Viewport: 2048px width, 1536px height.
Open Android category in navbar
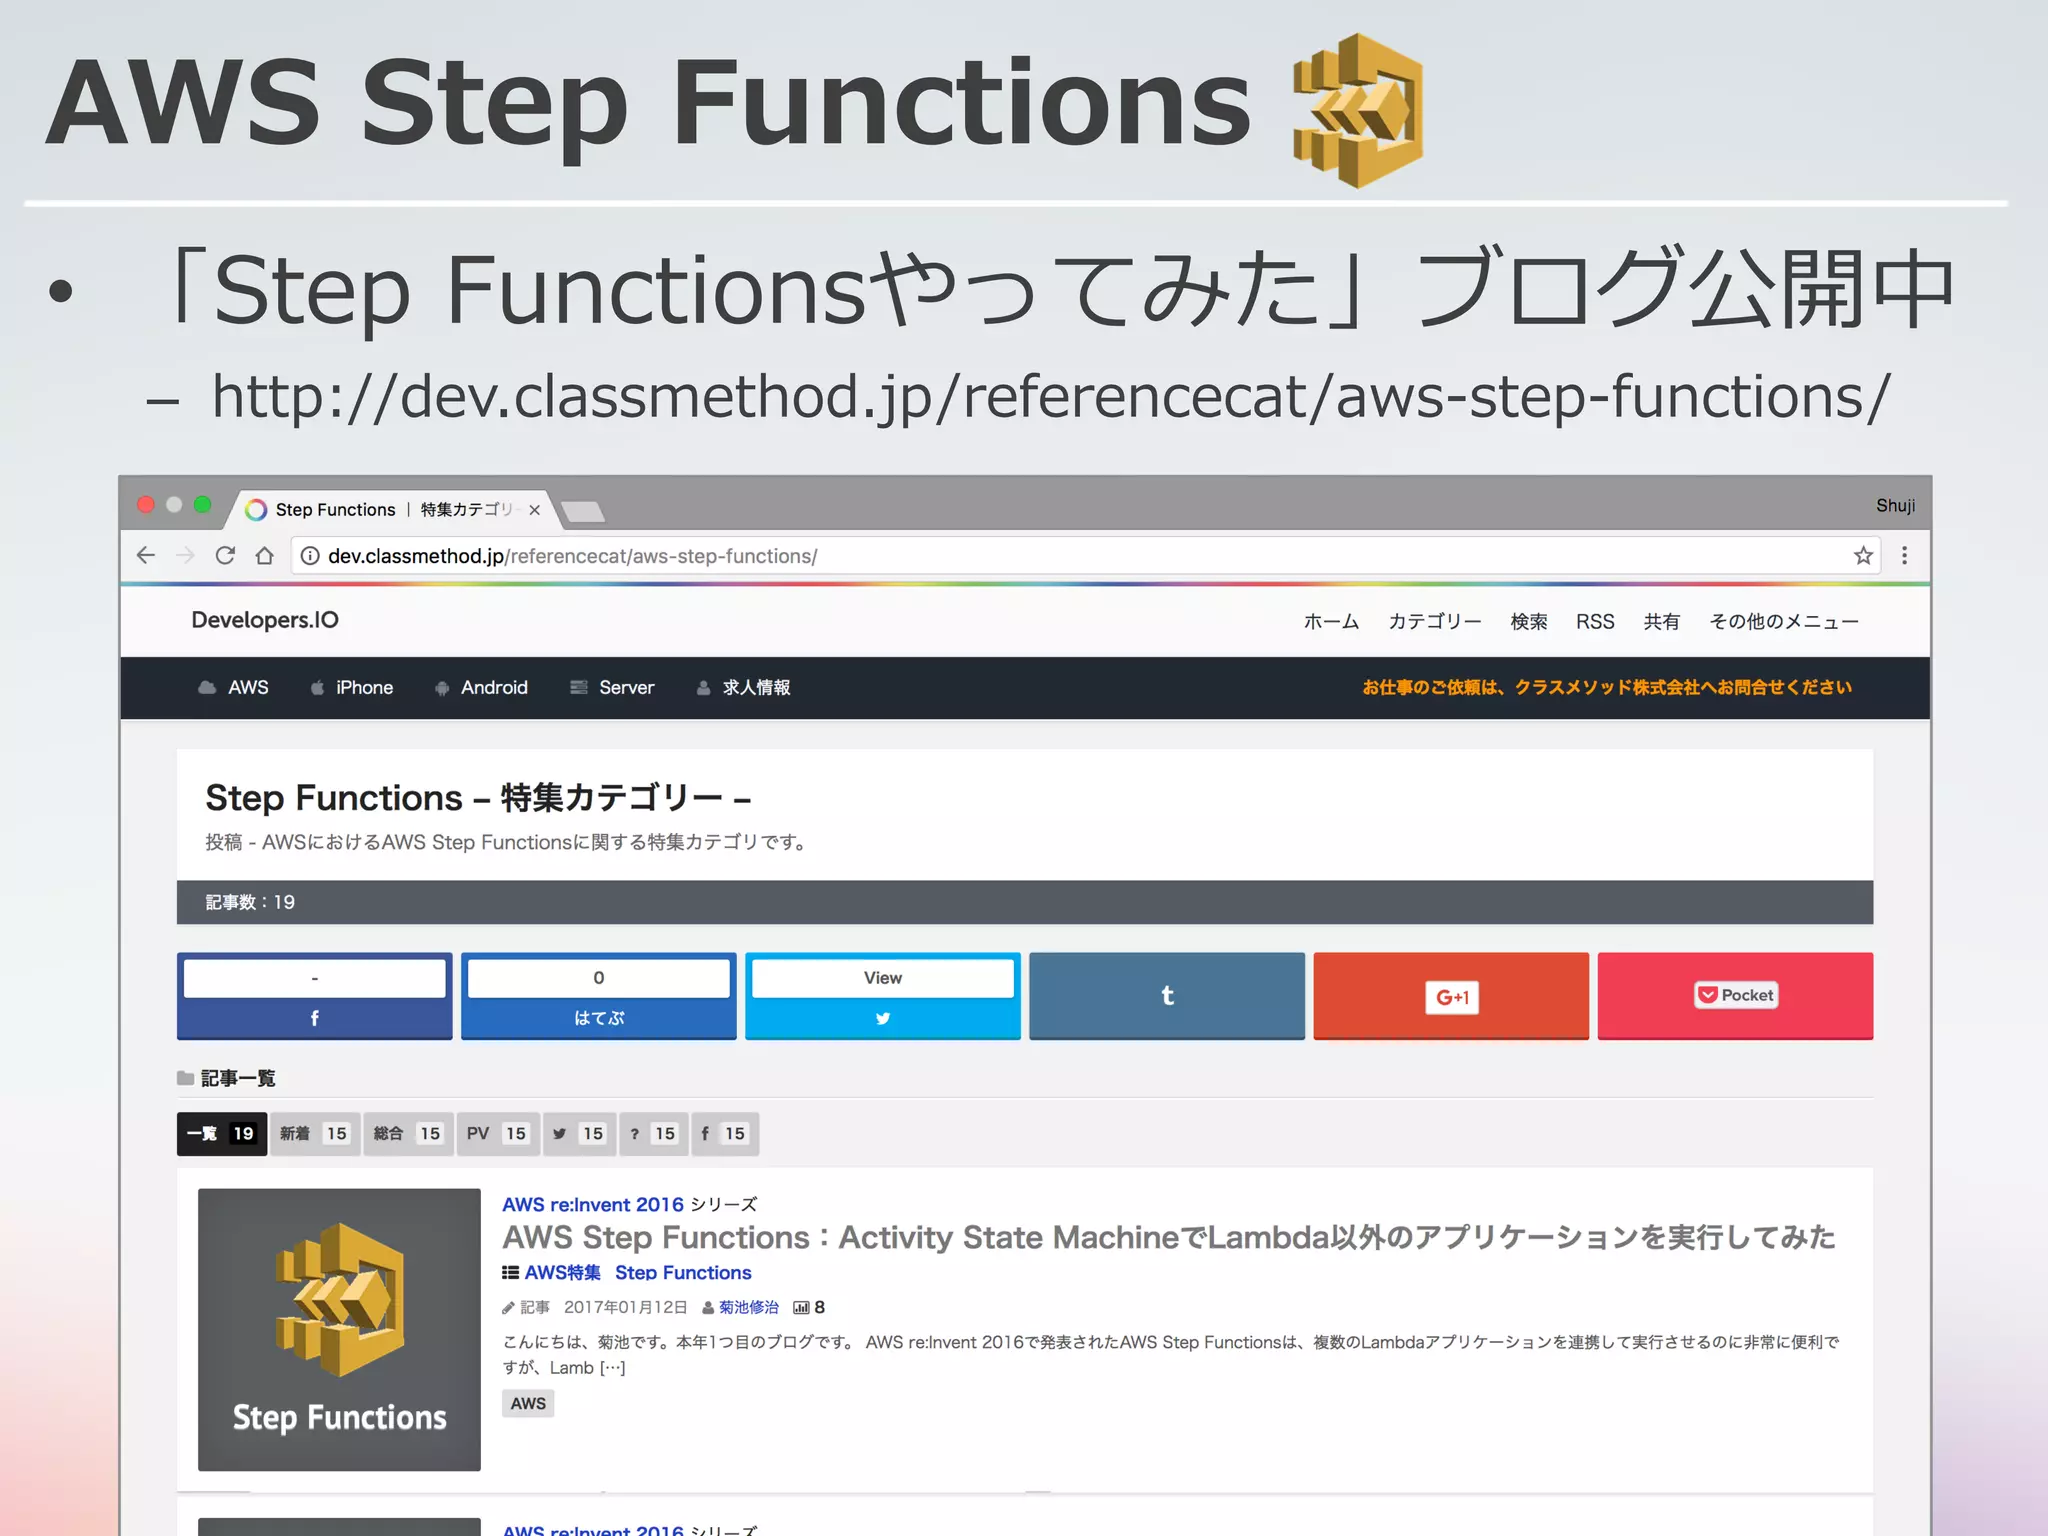click(x=481, y=688)
